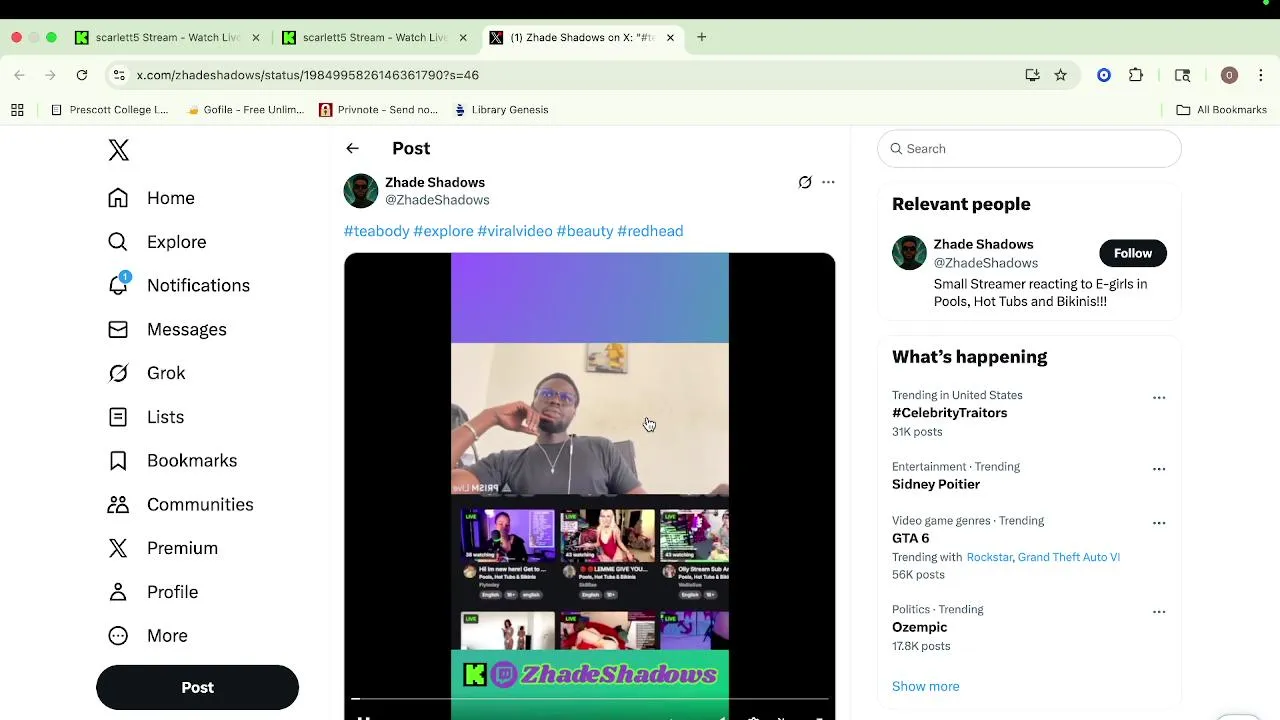Image resolution: width=1280 pixels, height=720 pixels.
Task: Open the Gofile bookmark
Action: tap(245, 110)
